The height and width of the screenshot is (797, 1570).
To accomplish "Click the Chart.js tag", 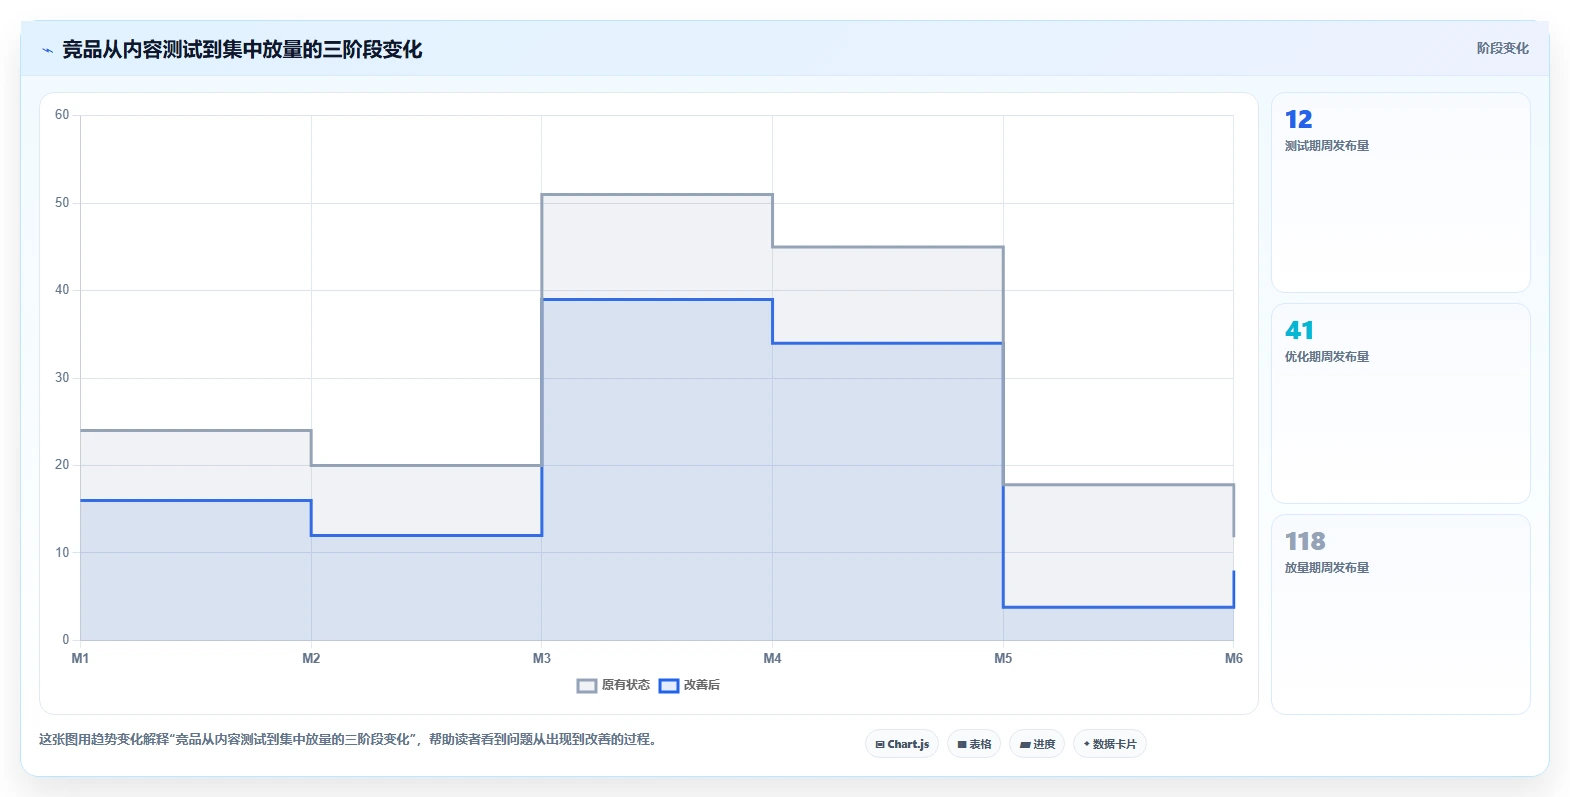I will tap(902, 744).
